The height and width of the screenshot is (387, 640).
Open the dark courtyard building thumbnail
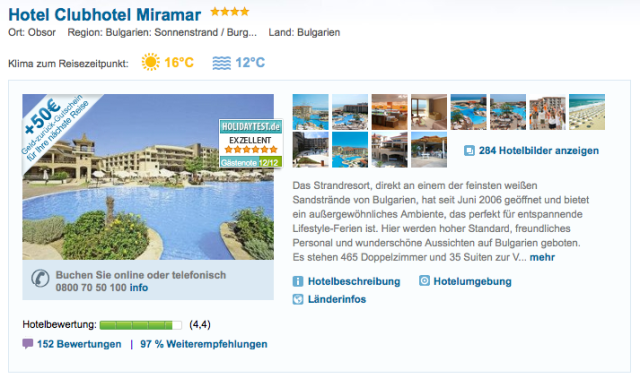(x=311, y=149)
